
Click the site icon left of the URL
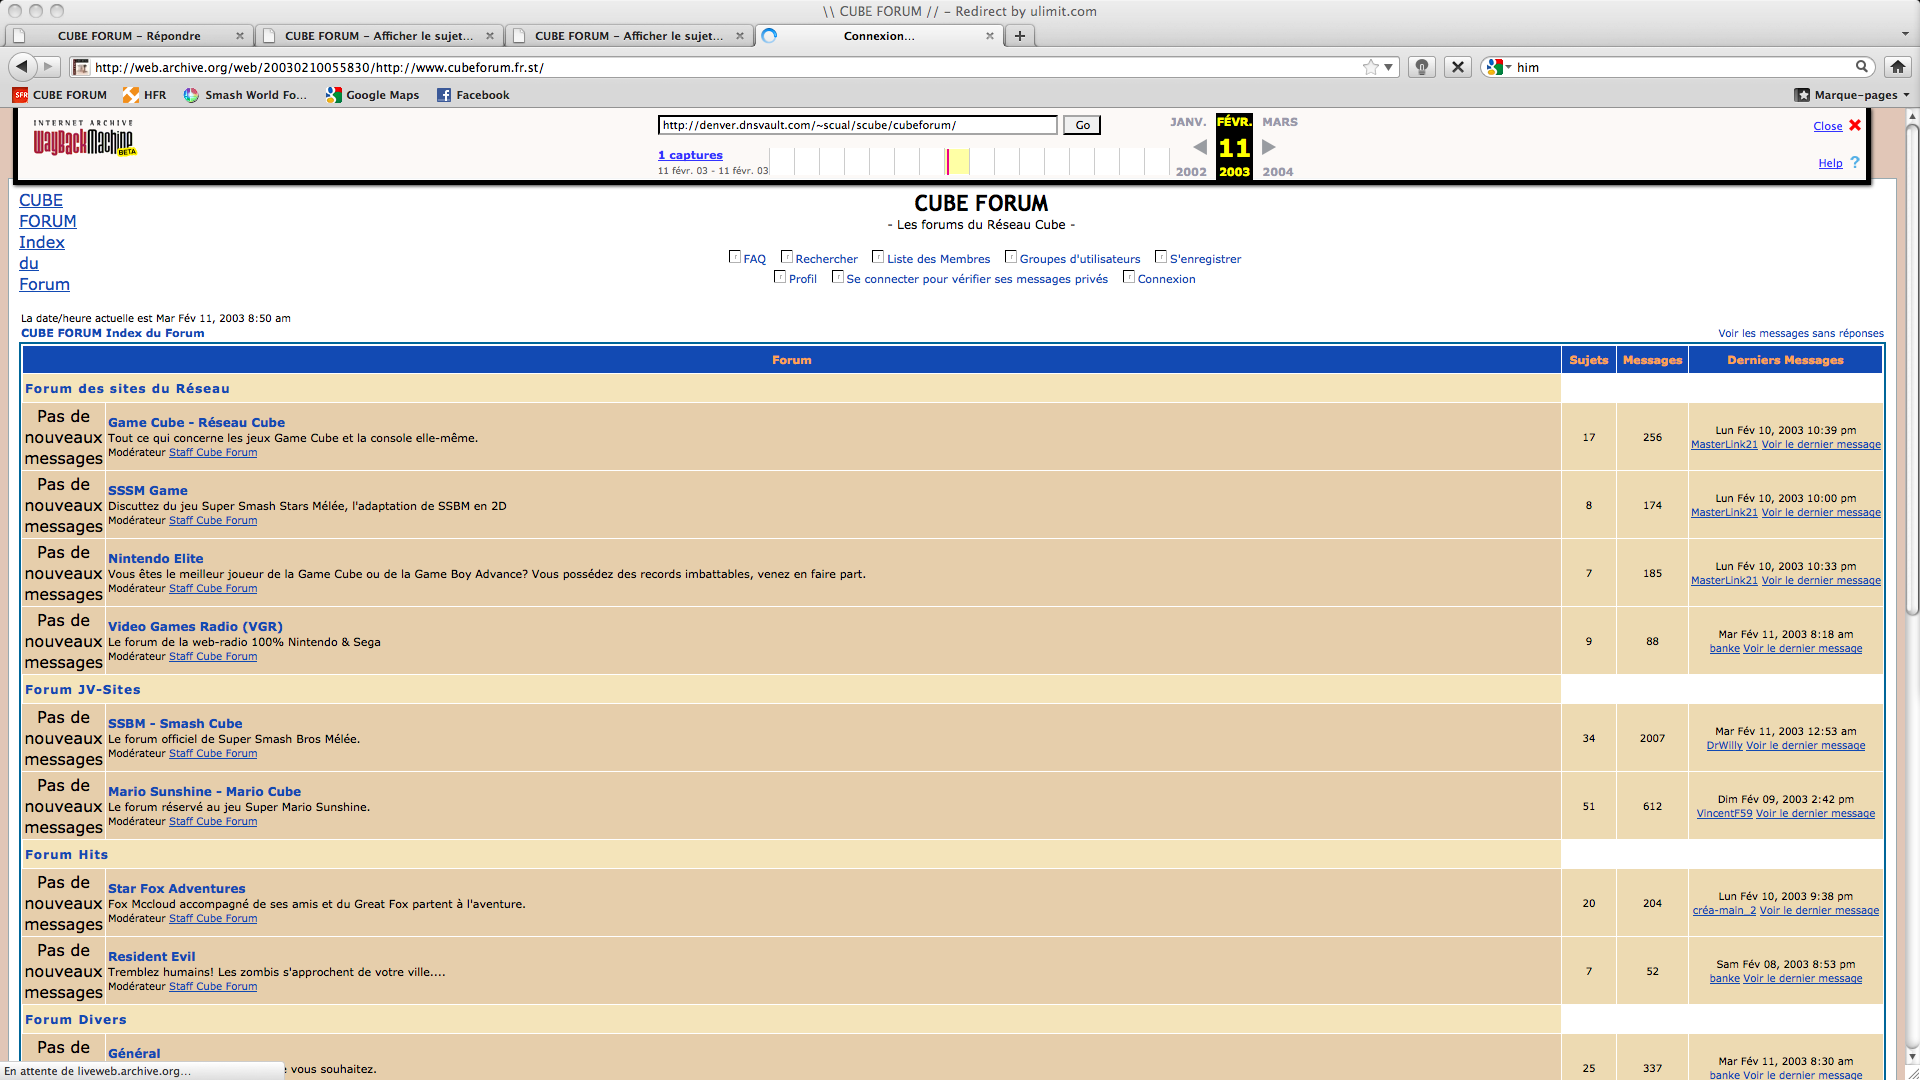tap(81, 67)
